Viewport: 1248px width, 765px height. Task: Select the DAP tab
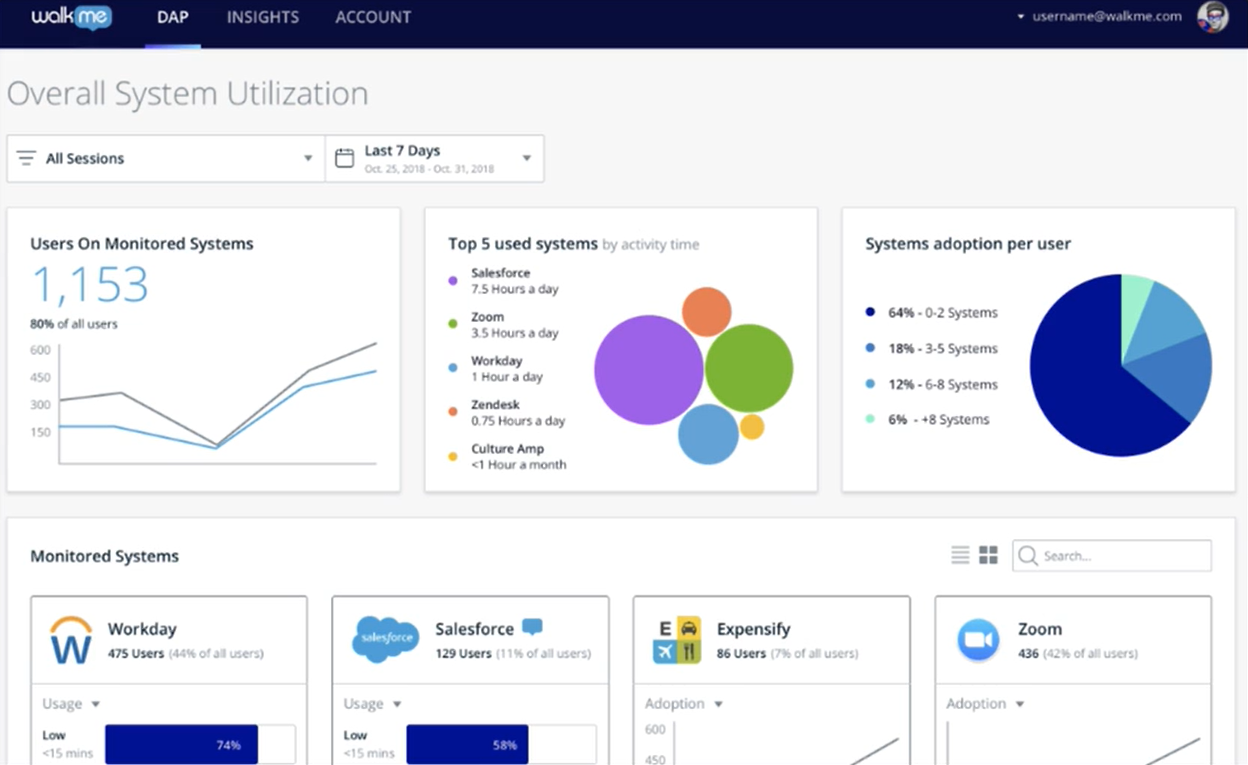coord(173,17)
